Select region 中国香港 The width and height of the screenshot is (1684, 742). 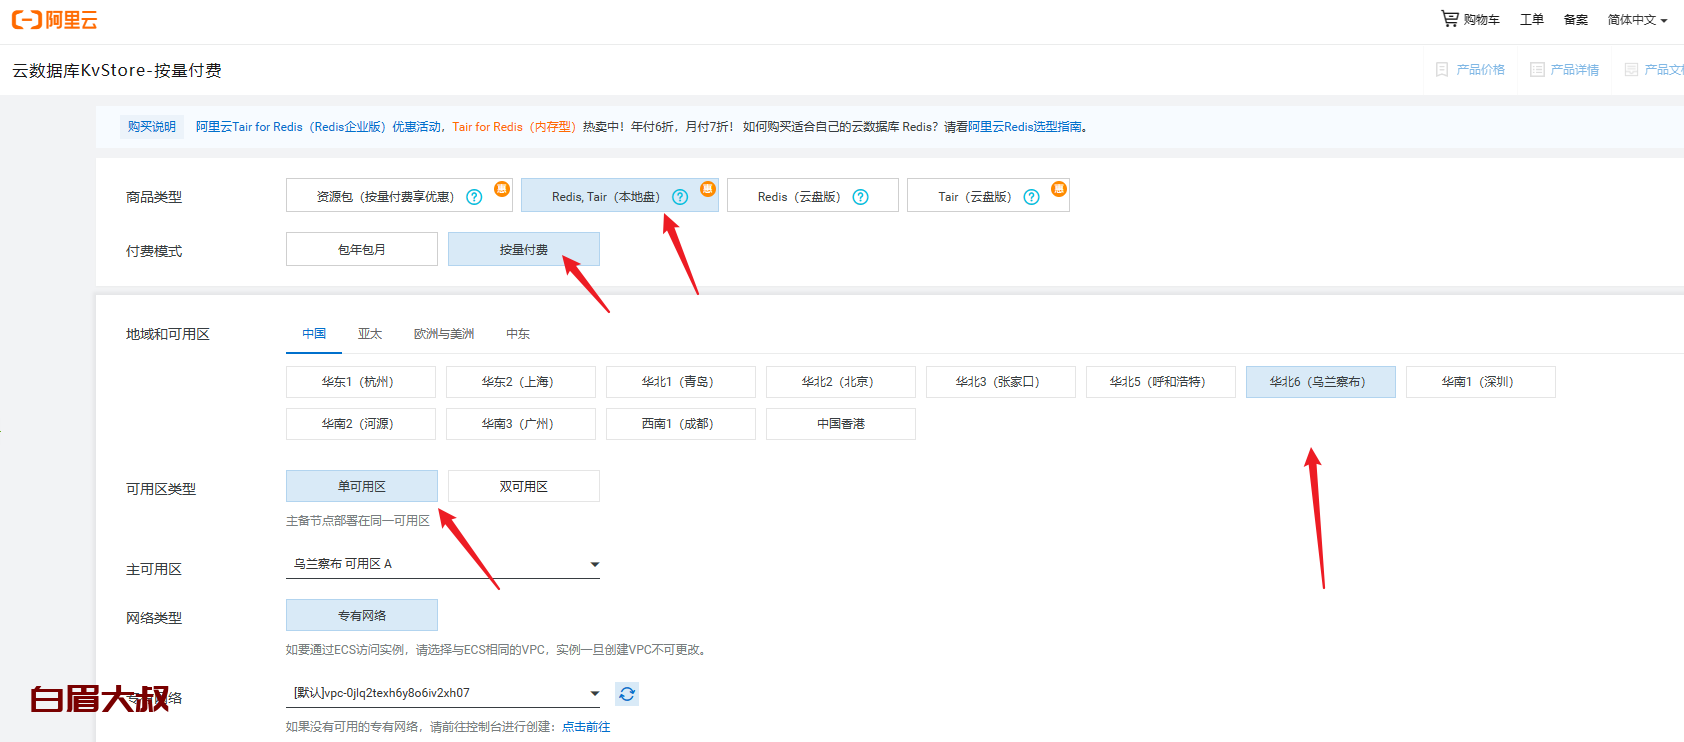click(841, 424)
